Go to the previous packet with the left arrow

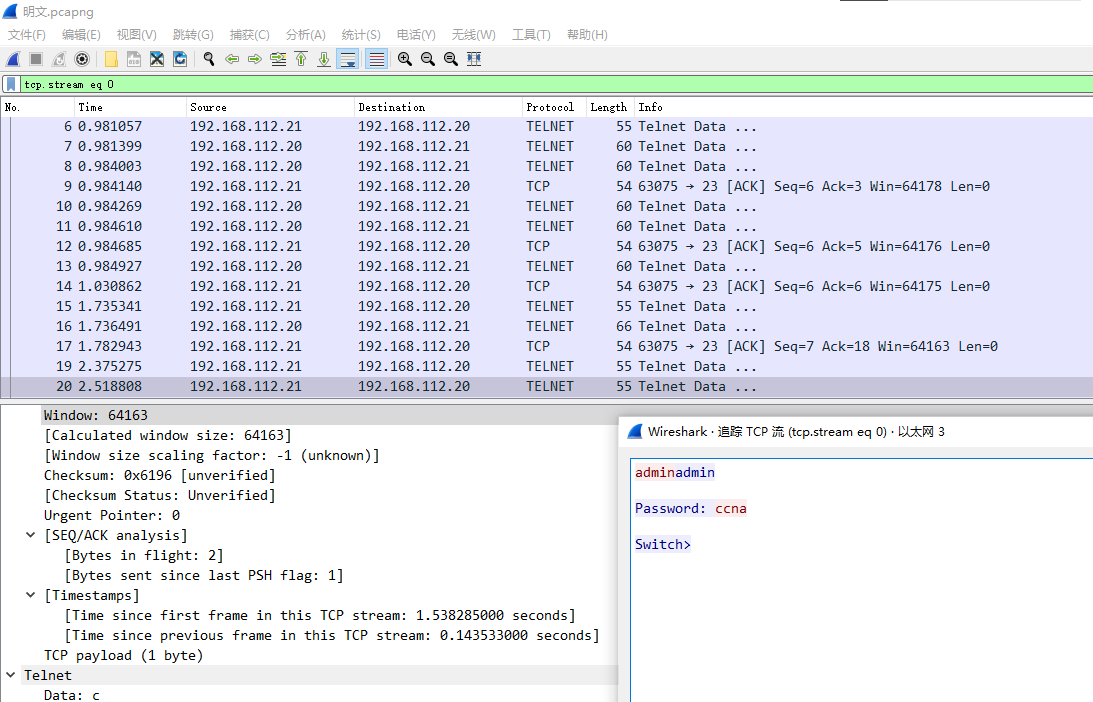click(232, 59)
